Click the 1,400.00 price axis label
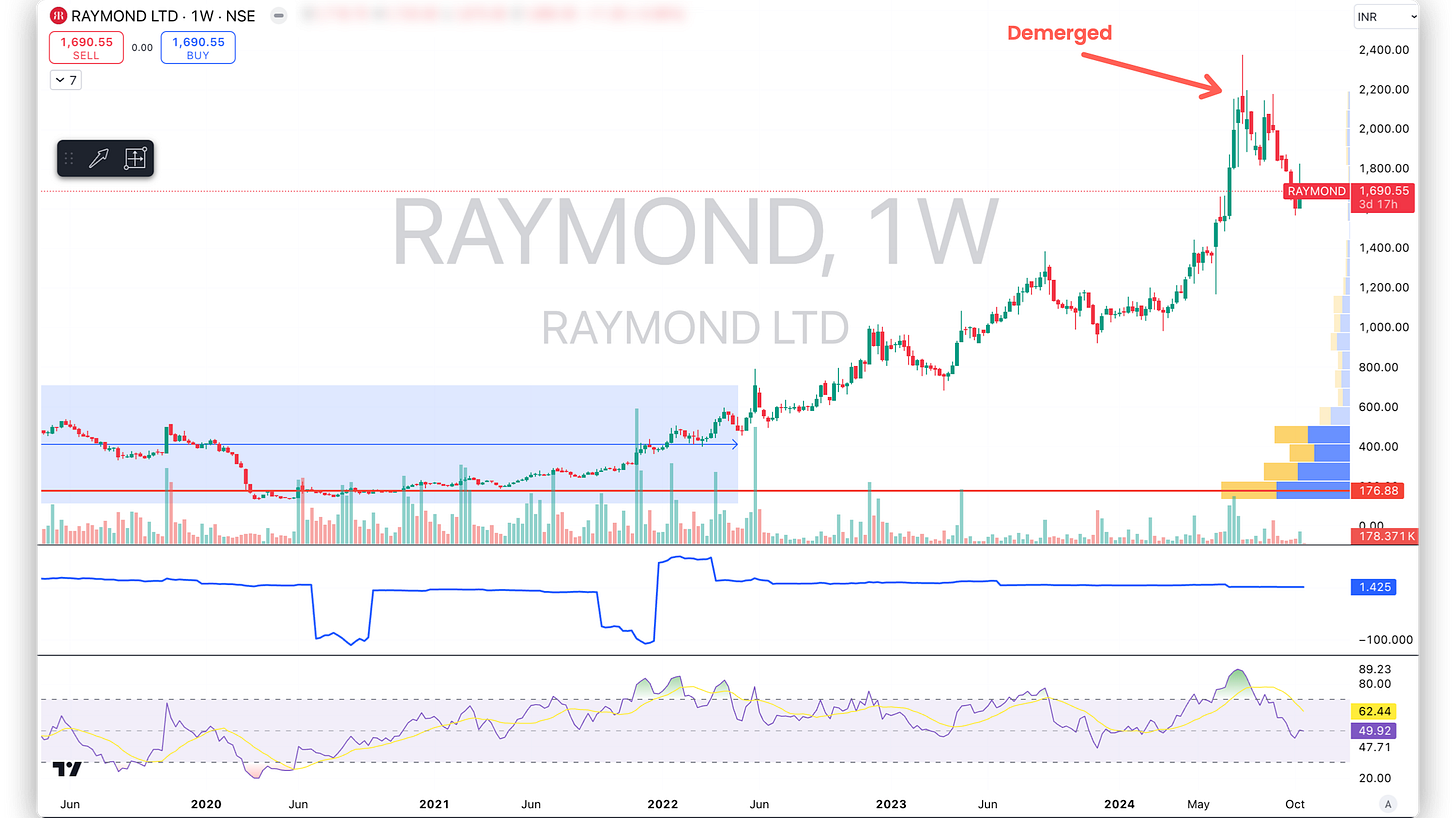Screen dimensions: 1456x818 tap(1382, 247)
